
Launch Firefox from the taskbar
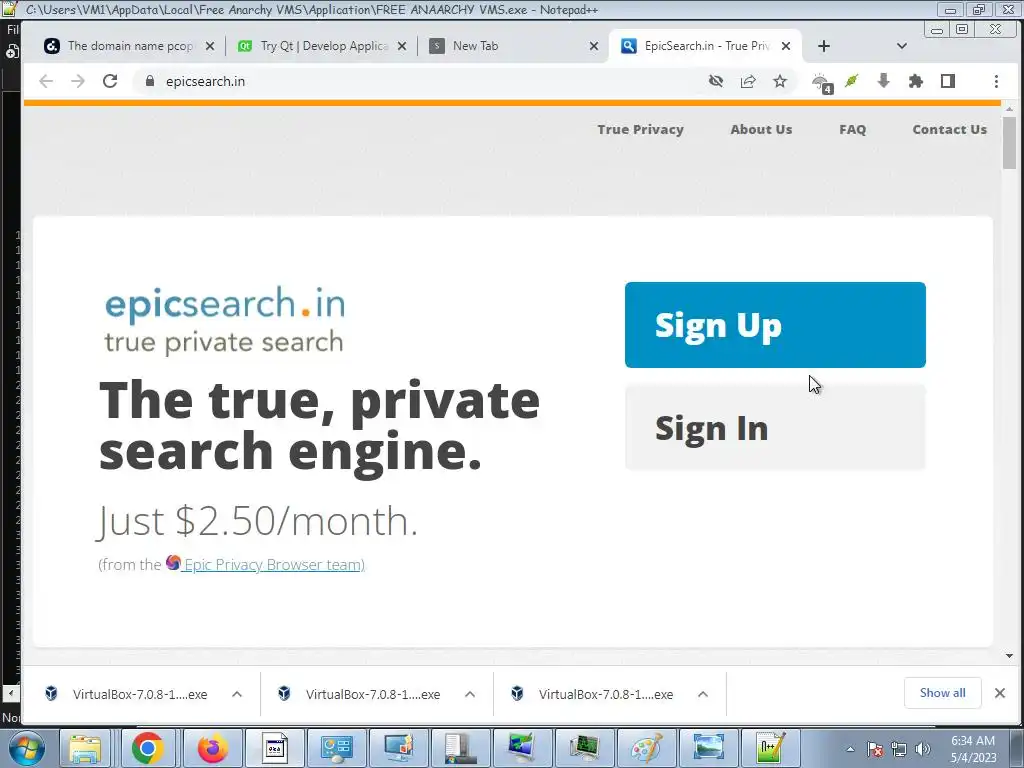212,748
